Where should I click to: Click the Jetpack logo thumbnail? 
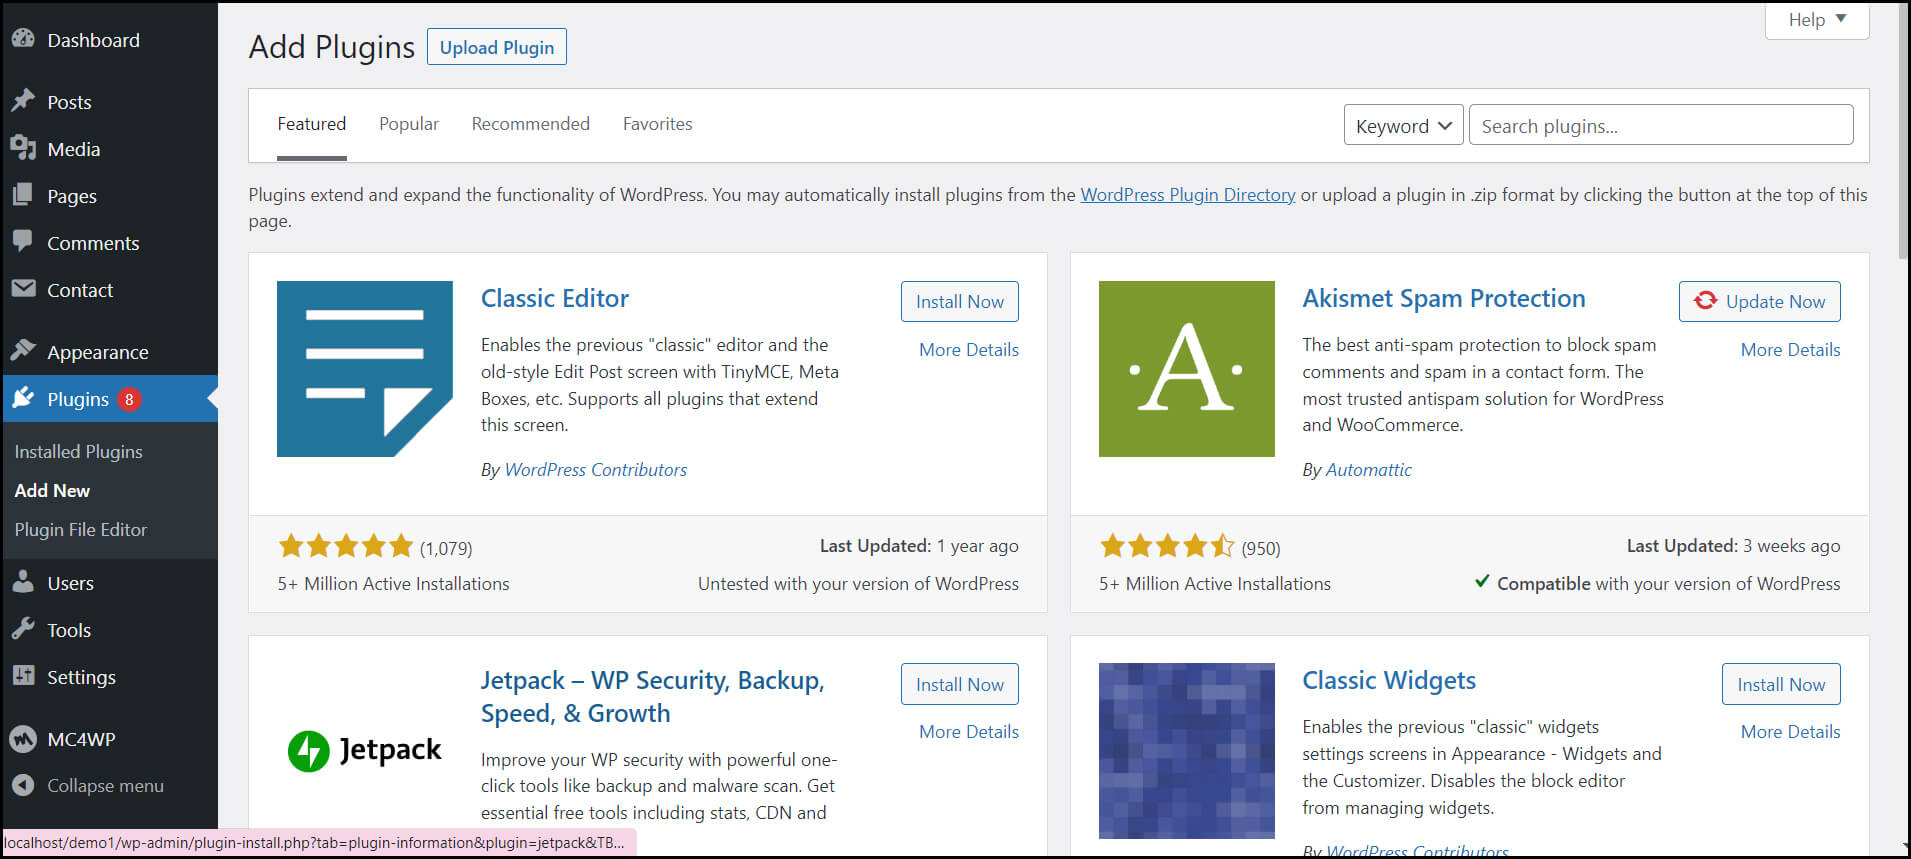pyautogui.click(x=365, y=750)
